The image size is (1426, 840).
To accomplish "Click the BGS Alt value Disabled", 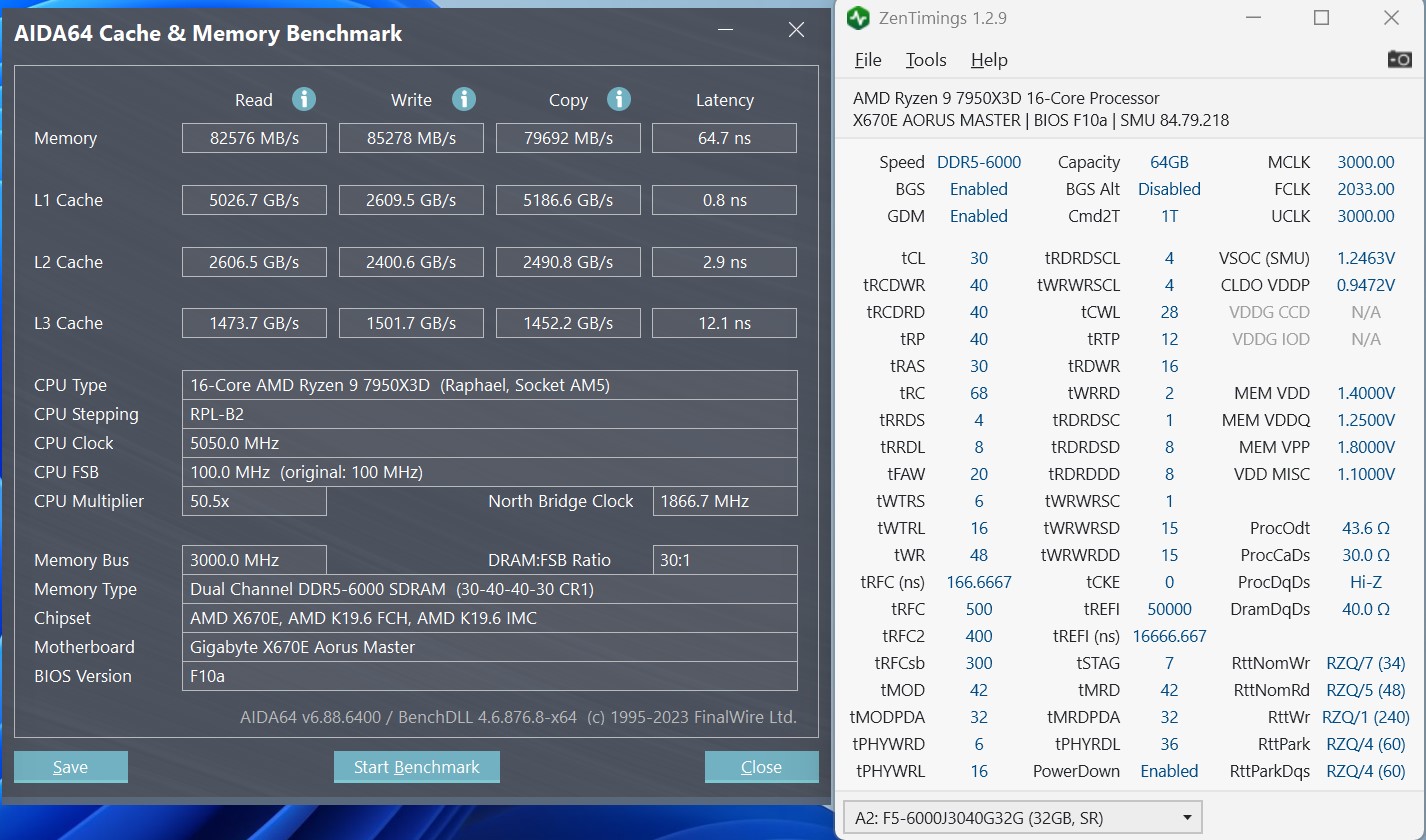I will [1169, 189].
